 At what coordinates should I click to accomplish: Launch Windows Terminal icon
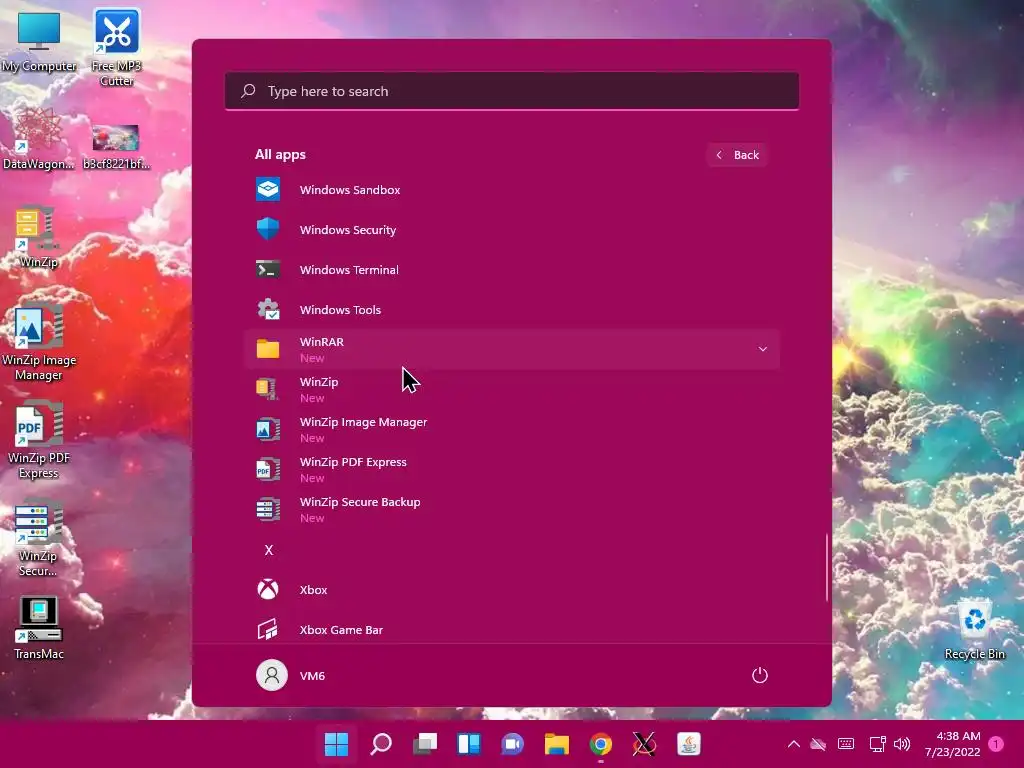coord(268,270)
